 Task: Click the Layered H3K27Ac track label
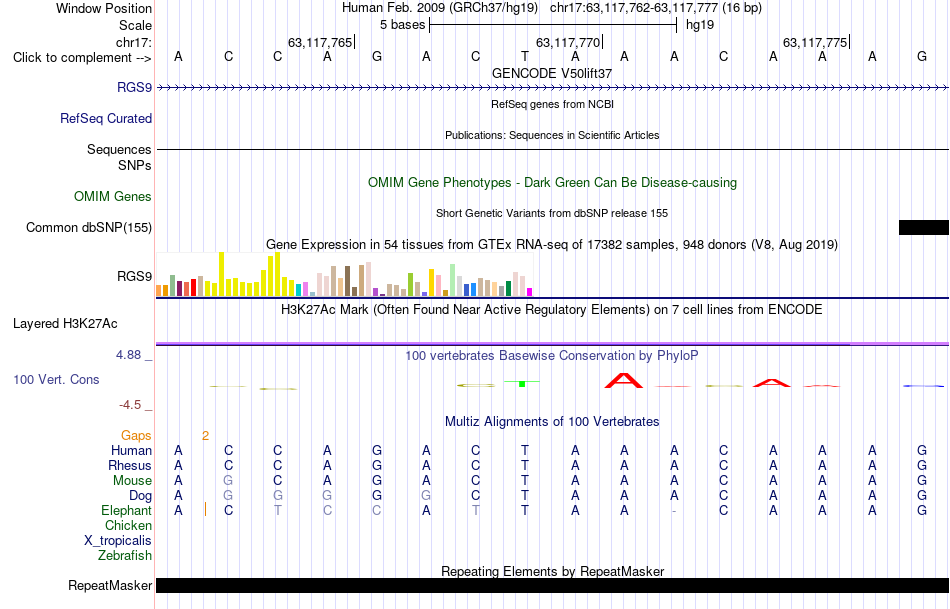[65, 324]
